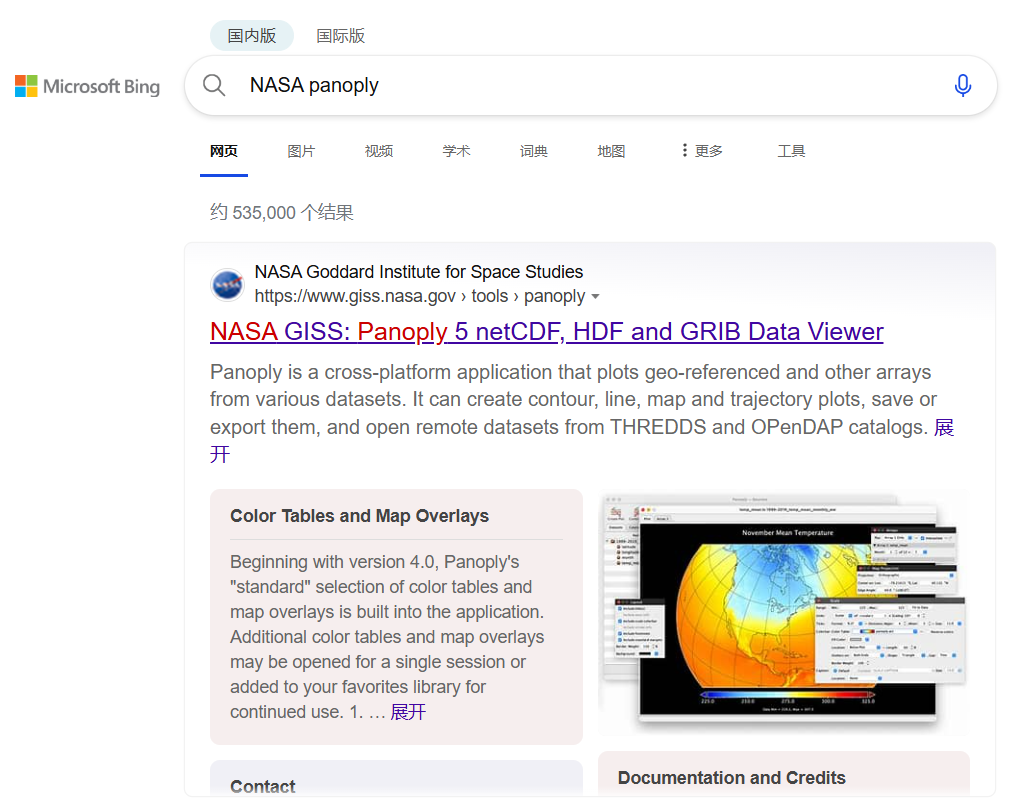Click the 约 535,000 个结果 count text
Viewport: 1021px width, 812px height.
[282, 212]
